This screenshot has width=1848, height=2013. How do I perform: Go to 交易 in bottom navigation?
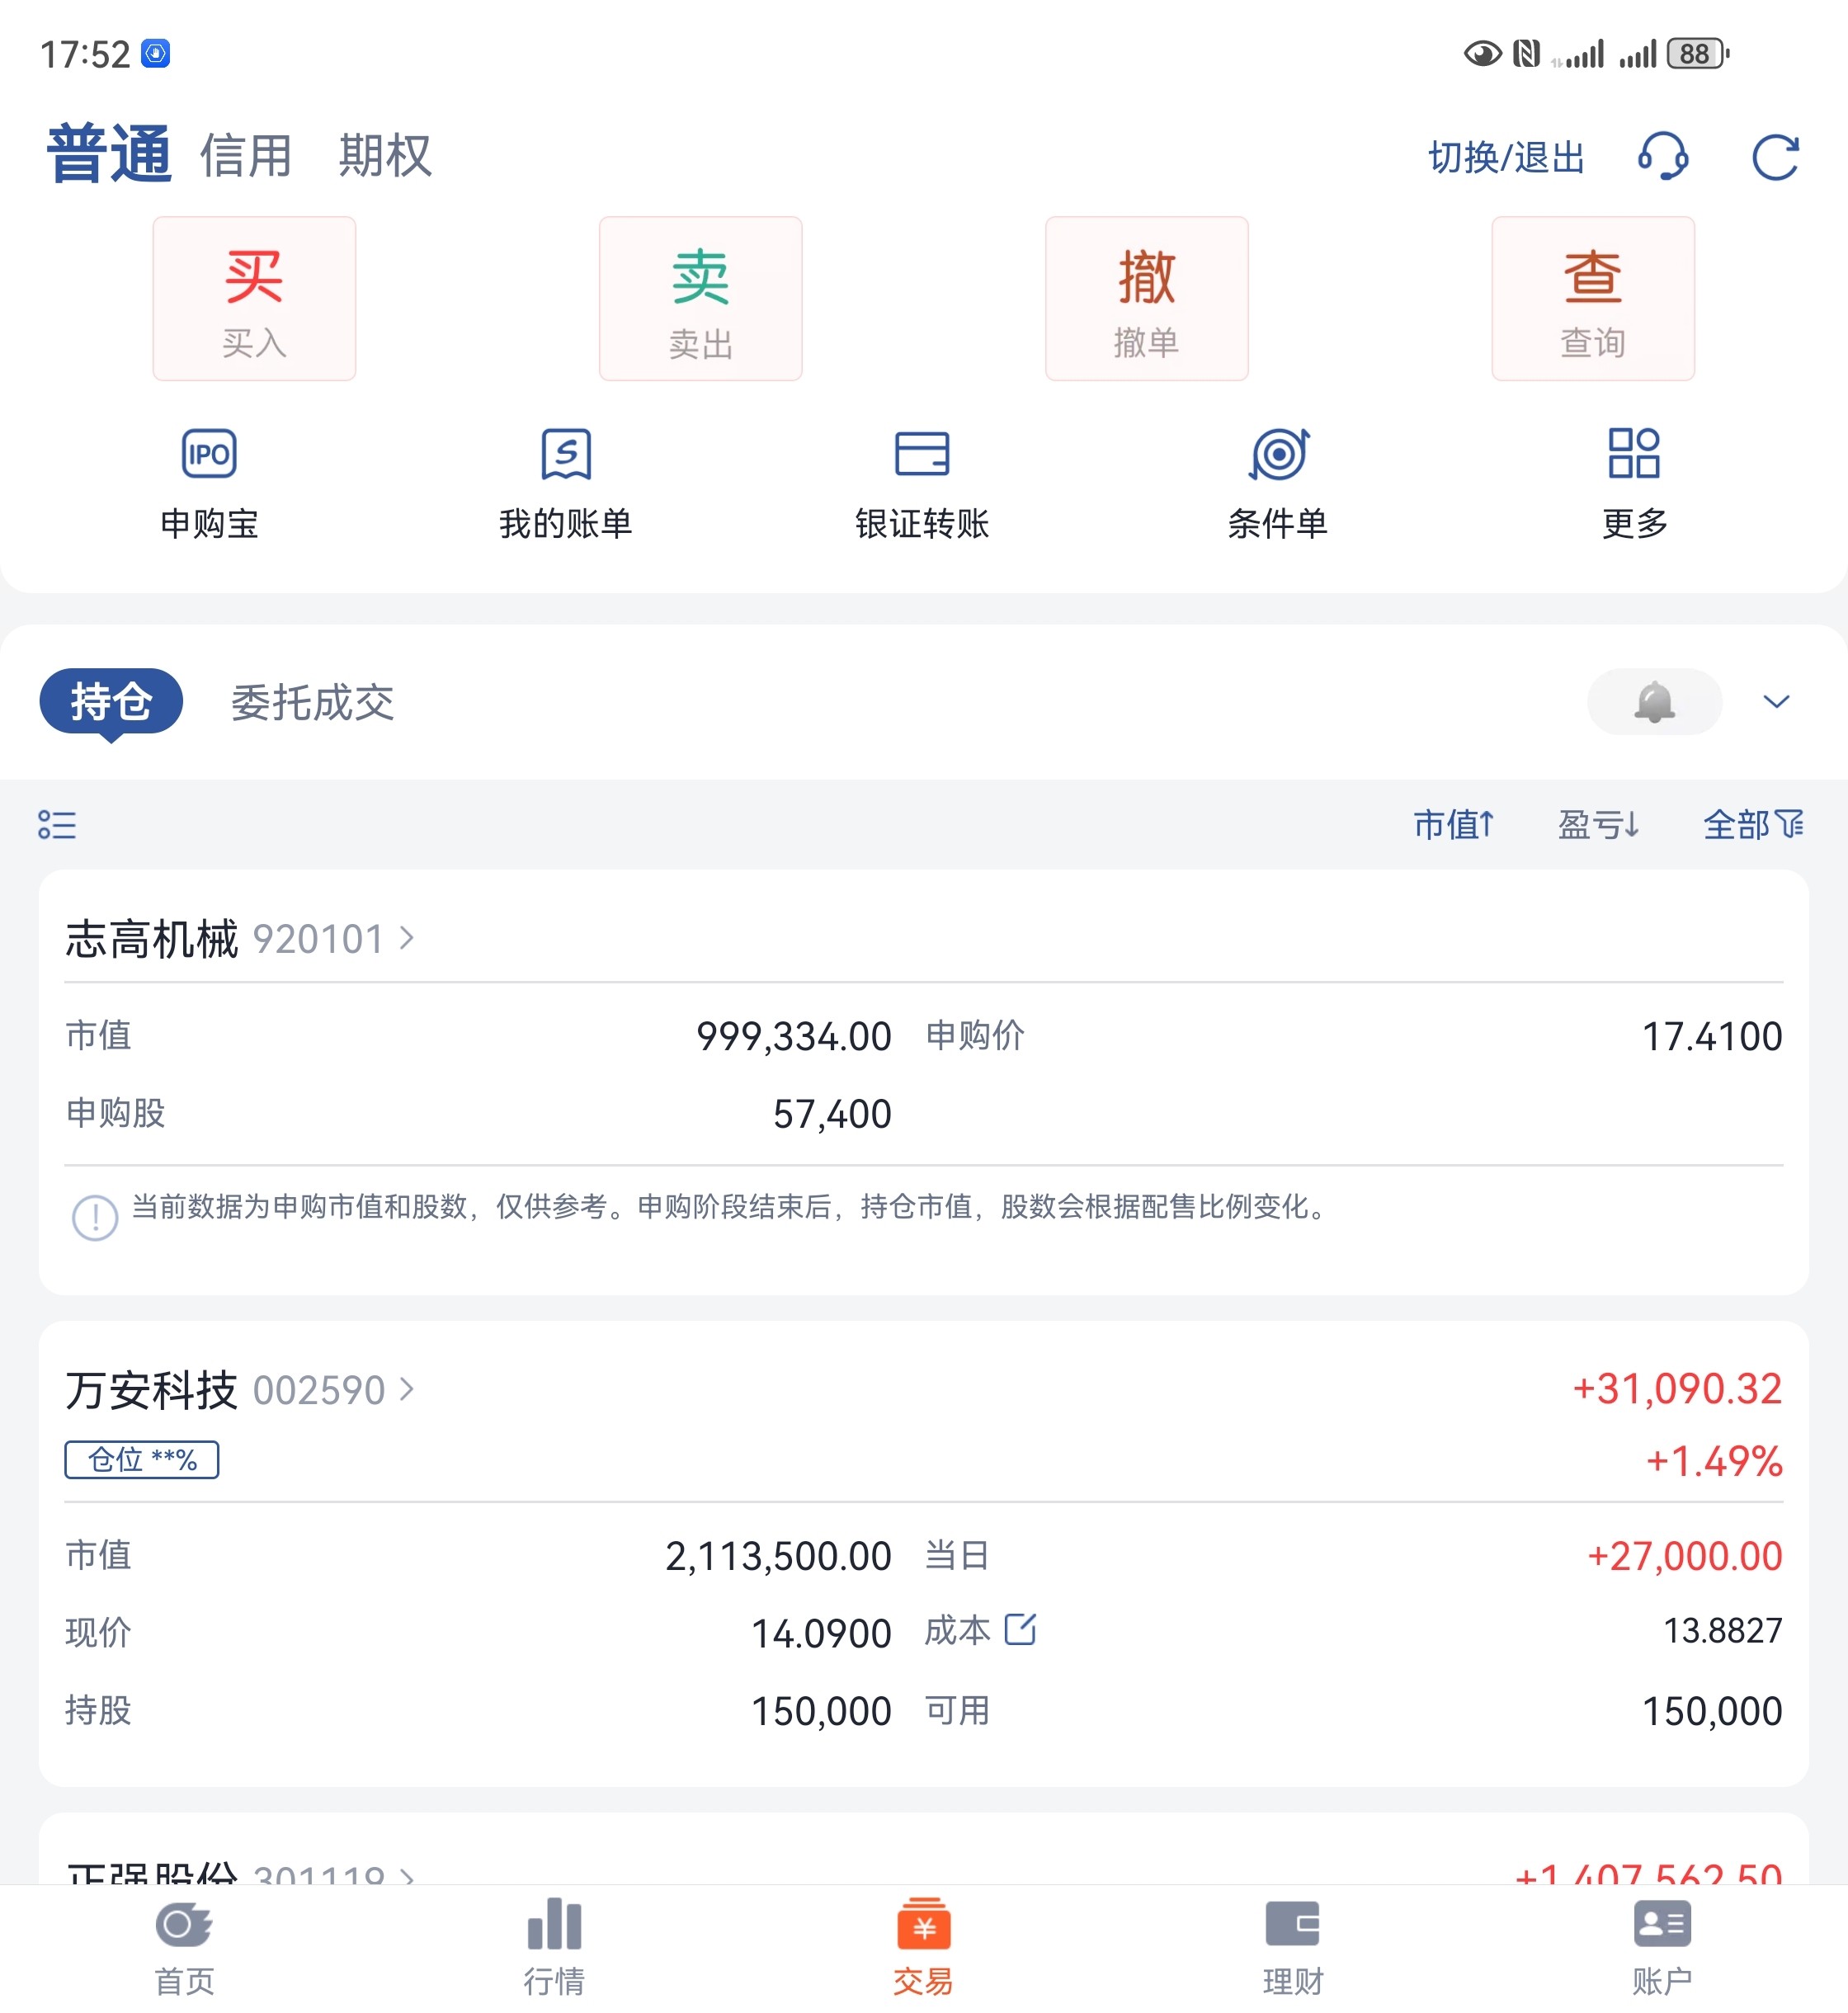tap(923, 1947)
